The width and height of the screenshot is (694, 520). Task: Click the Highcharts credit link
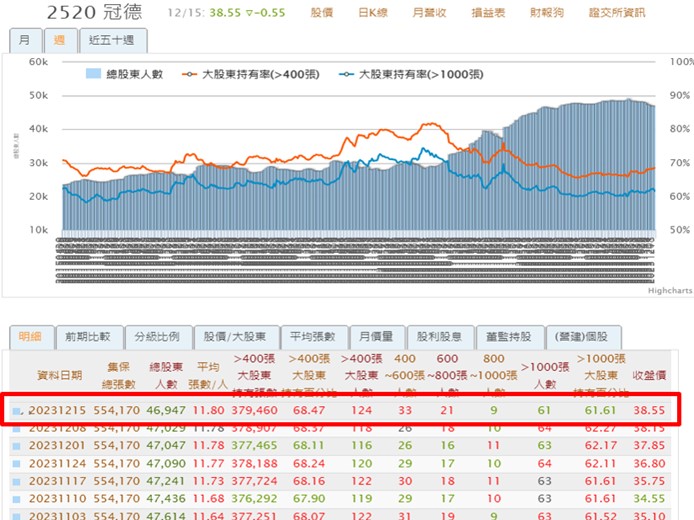670,291
